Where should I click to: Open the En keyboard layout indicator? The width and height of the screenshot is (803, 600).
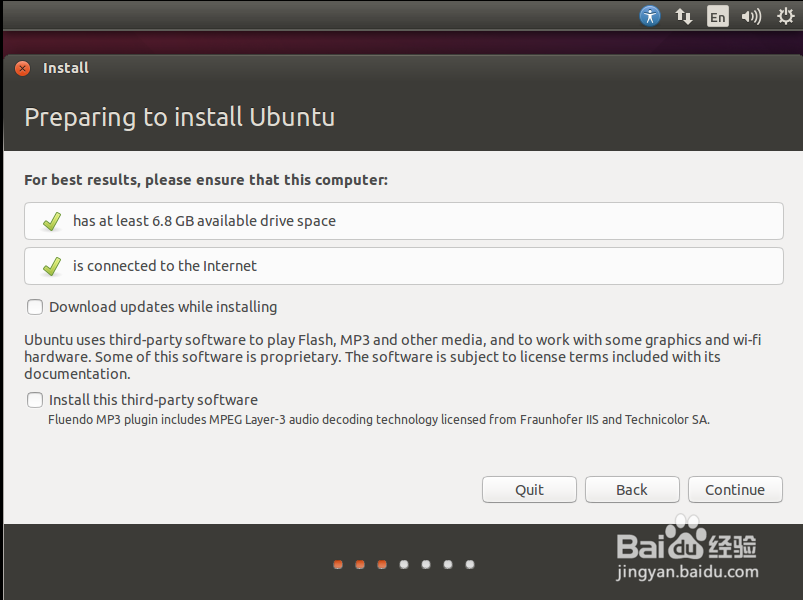tap(717, 16)
